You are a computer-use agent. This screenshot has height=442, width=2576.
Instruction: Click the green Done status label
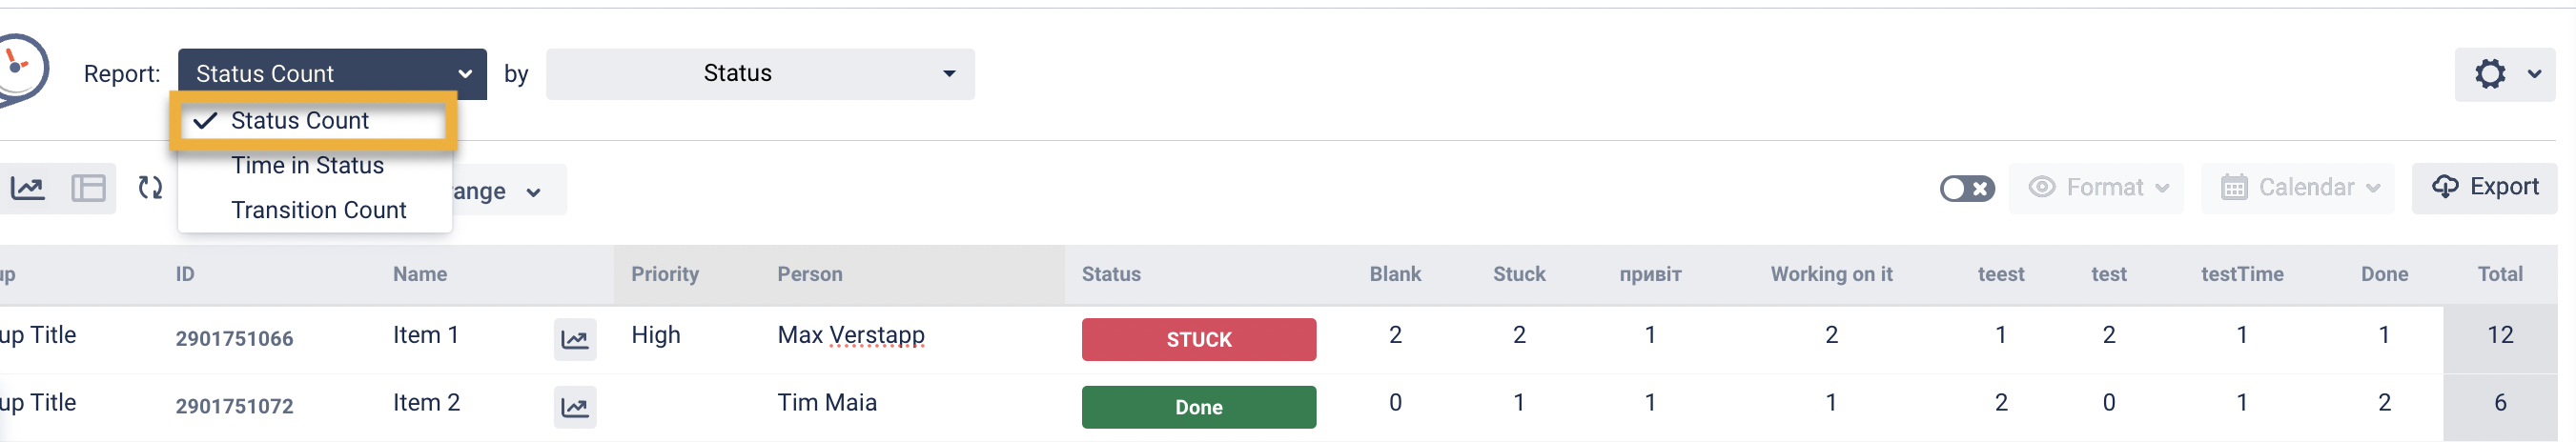coord(1198,407)
